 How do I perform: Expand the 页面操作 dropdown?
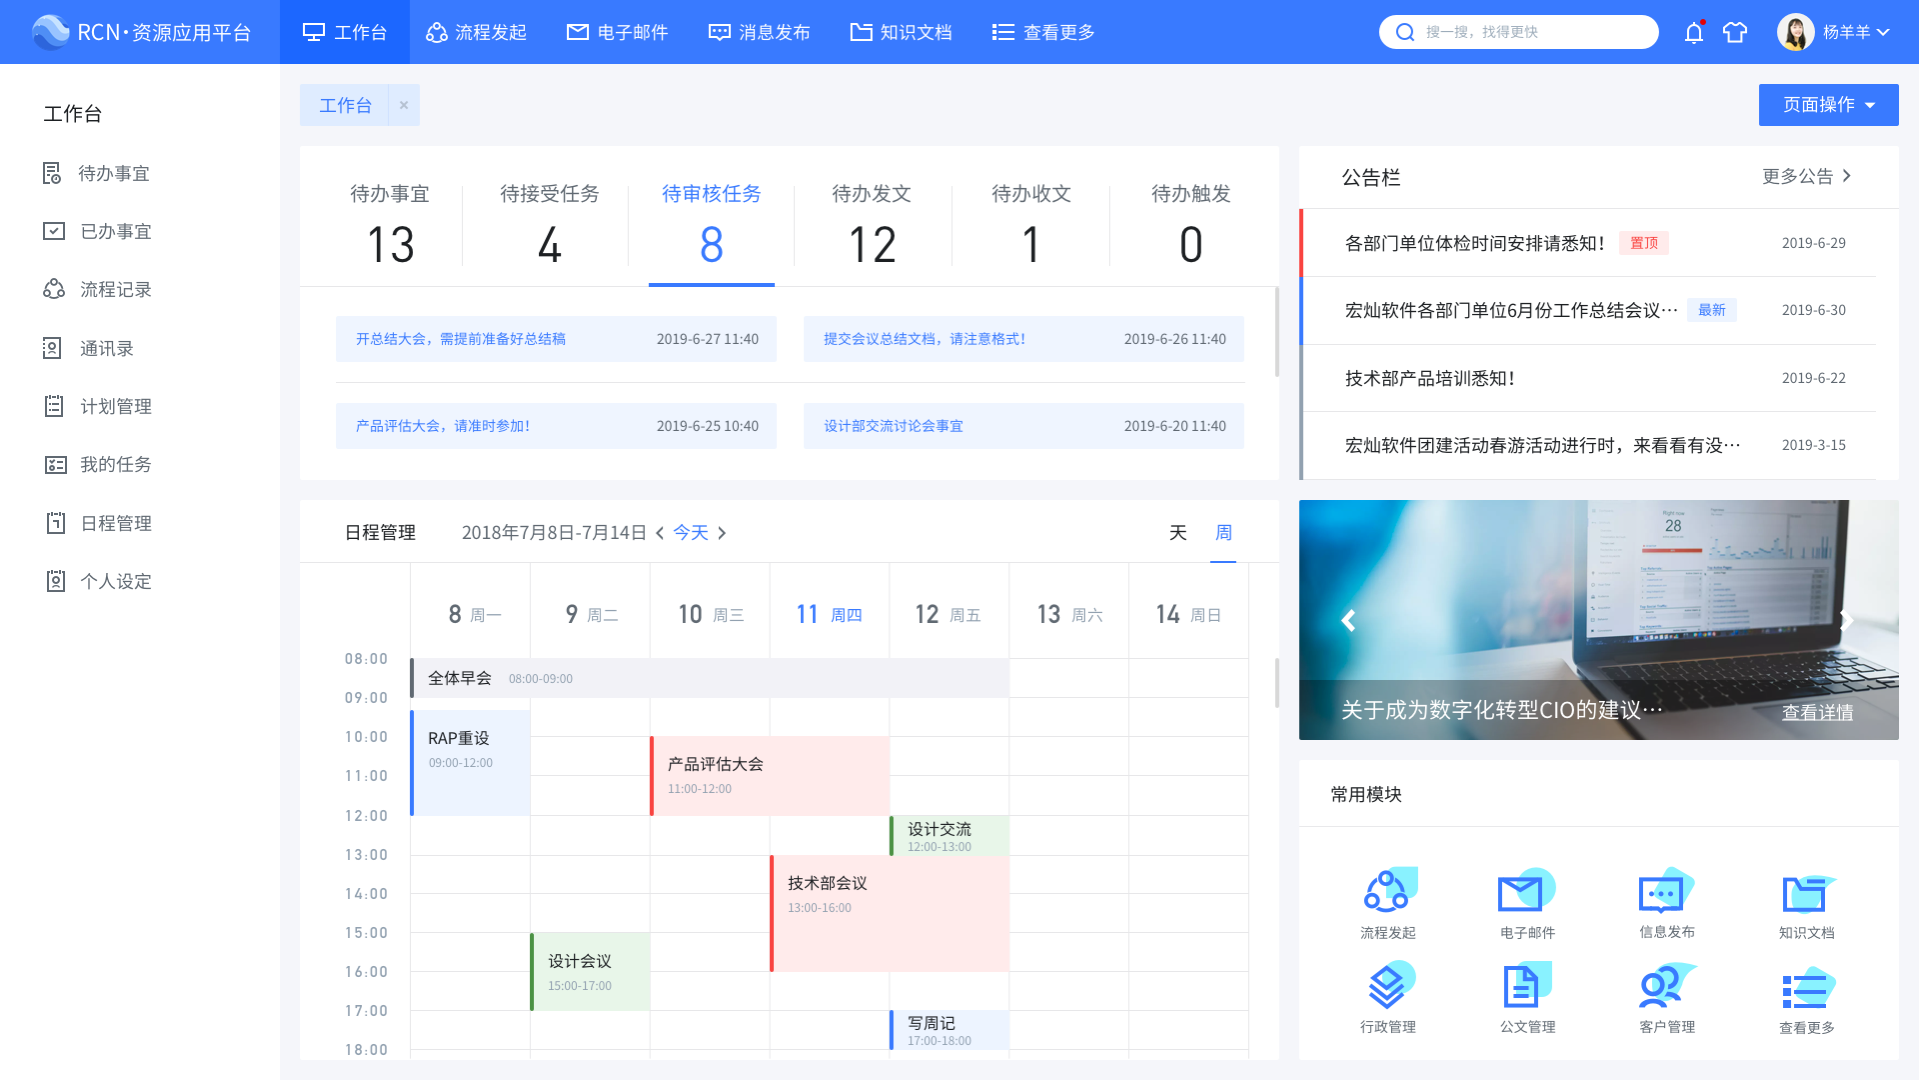tap(1828, 105)
